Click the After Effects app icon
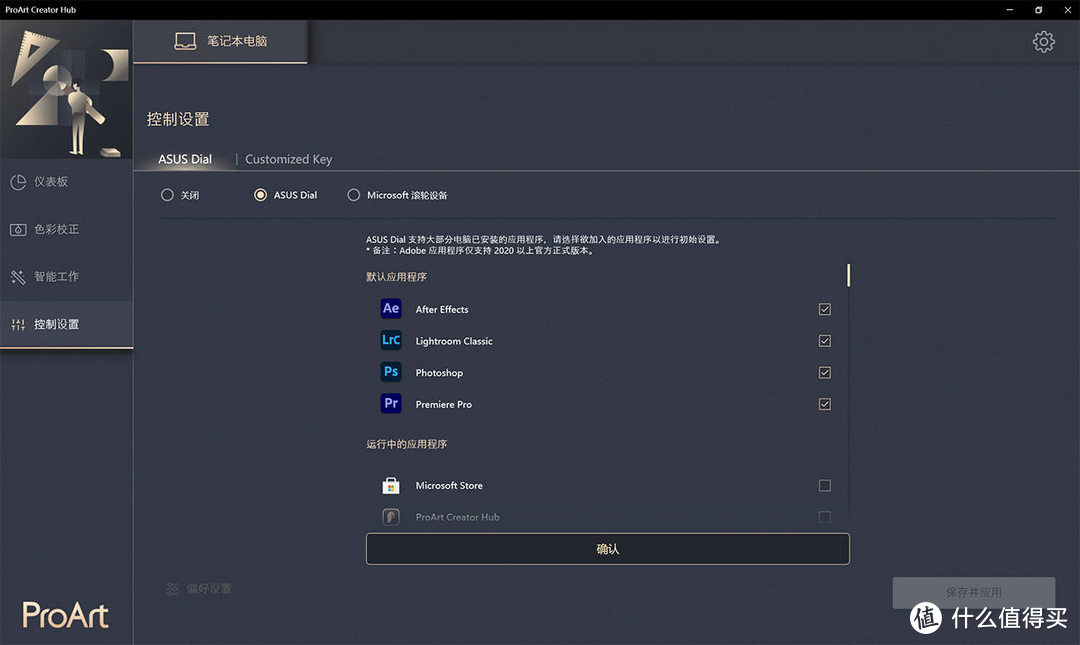1080x645 pixels. pos(391,309)
